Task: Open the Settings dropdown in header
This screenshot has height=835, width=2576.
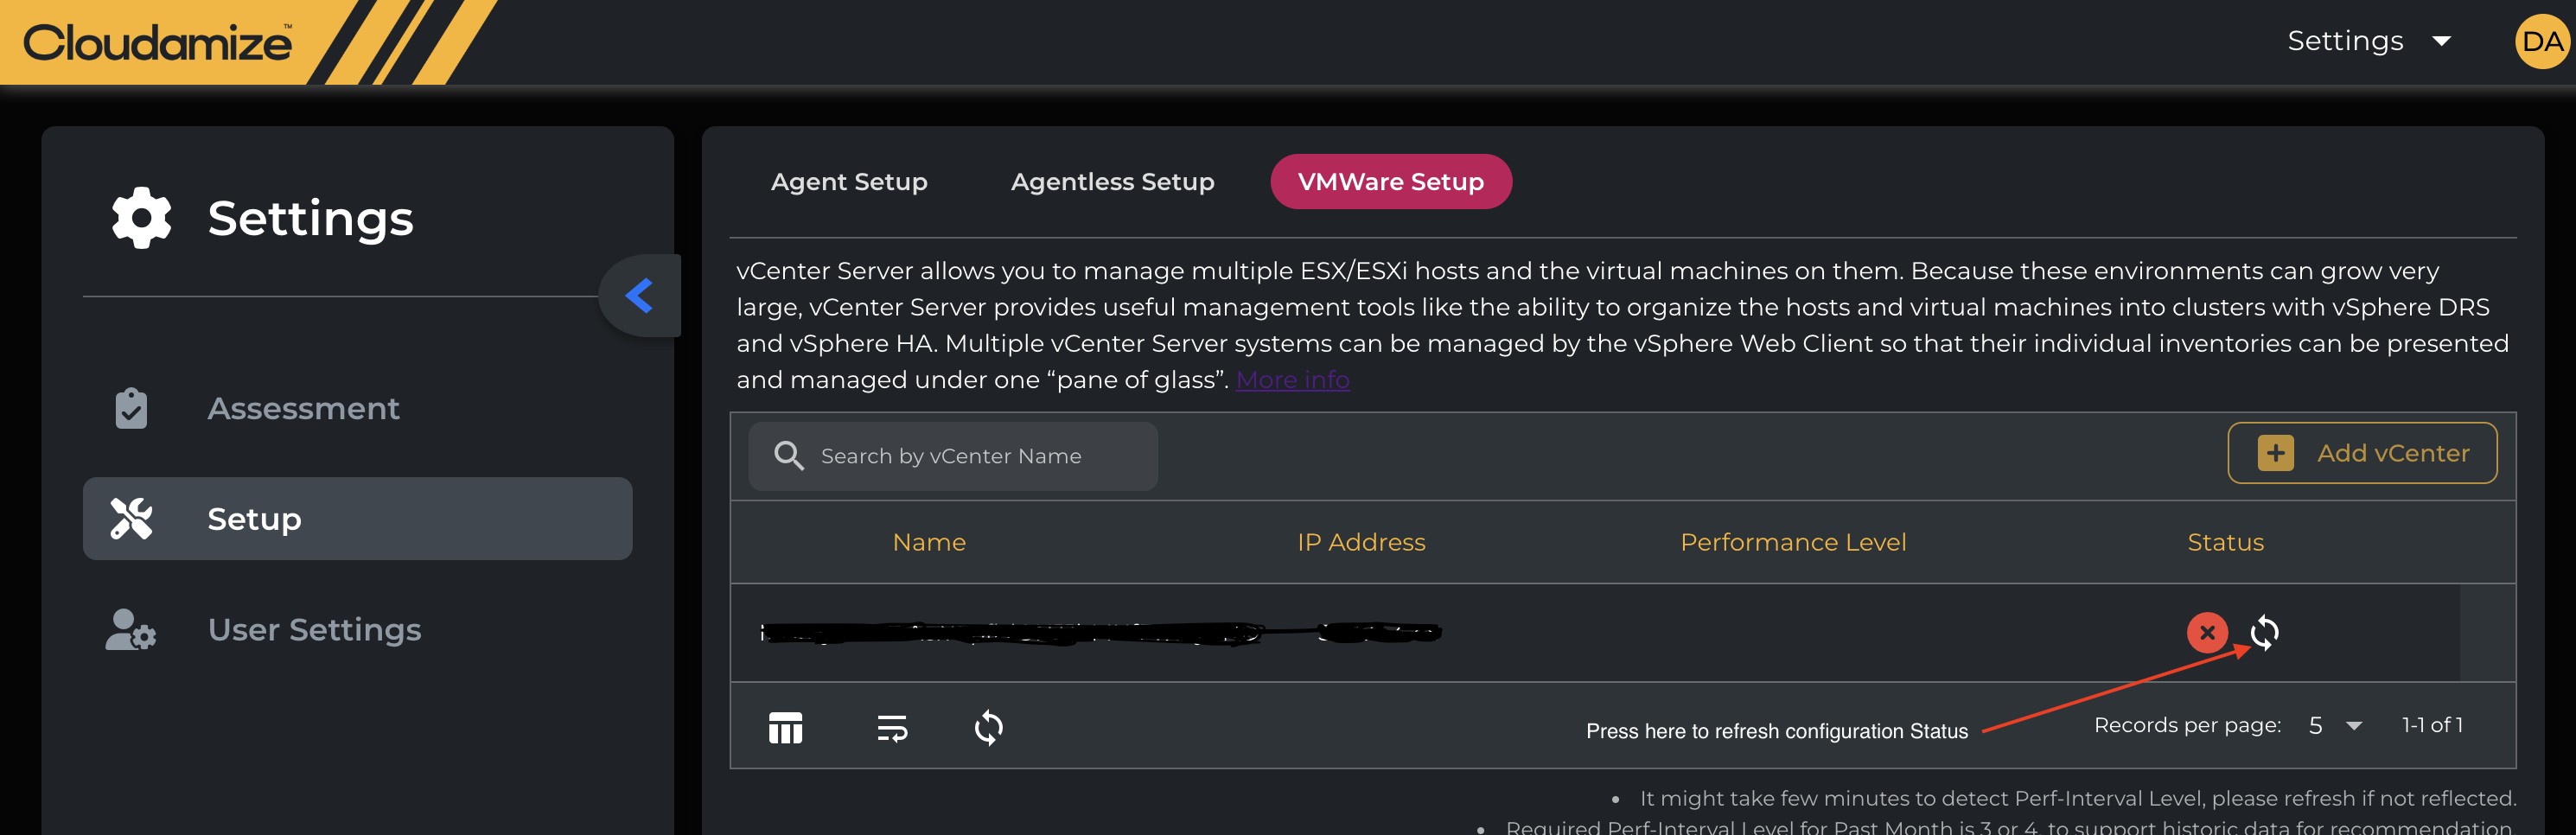Action: [x=2366, y=41]
